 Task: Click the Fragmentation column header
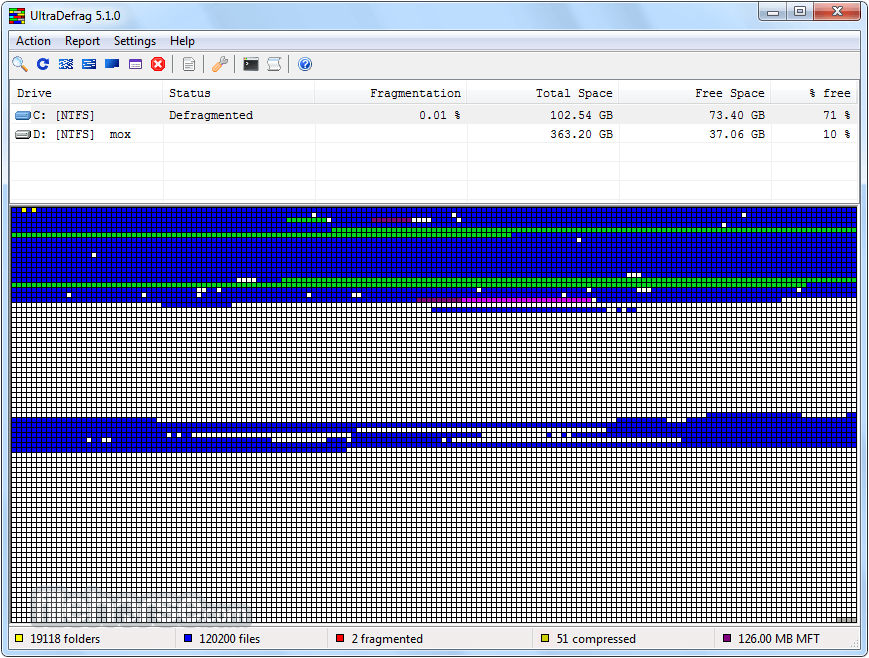[391, 93]
